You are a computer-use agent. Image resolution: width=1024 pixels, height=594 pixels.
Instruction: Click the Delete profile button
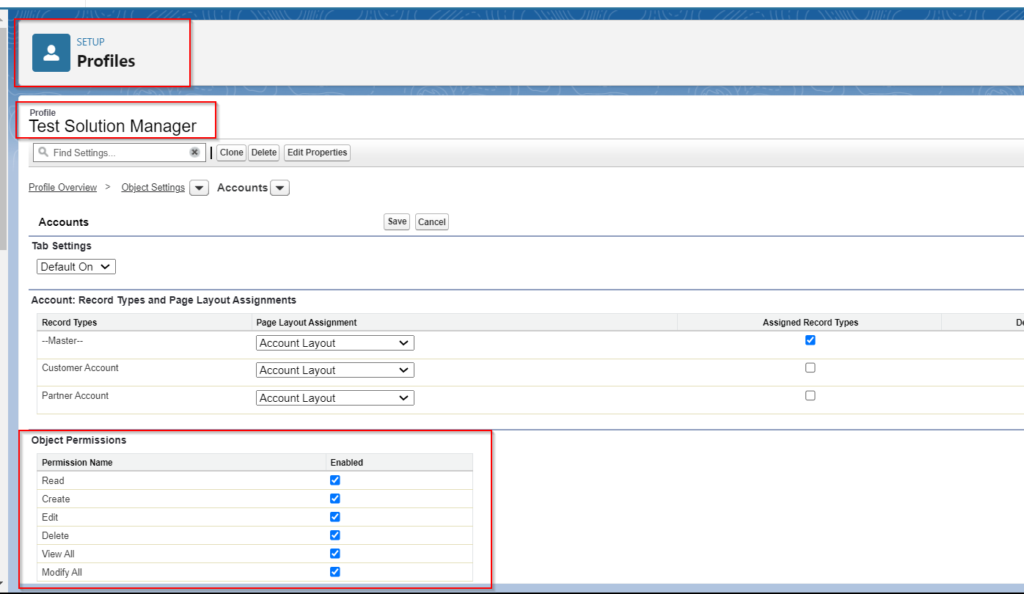264,152
